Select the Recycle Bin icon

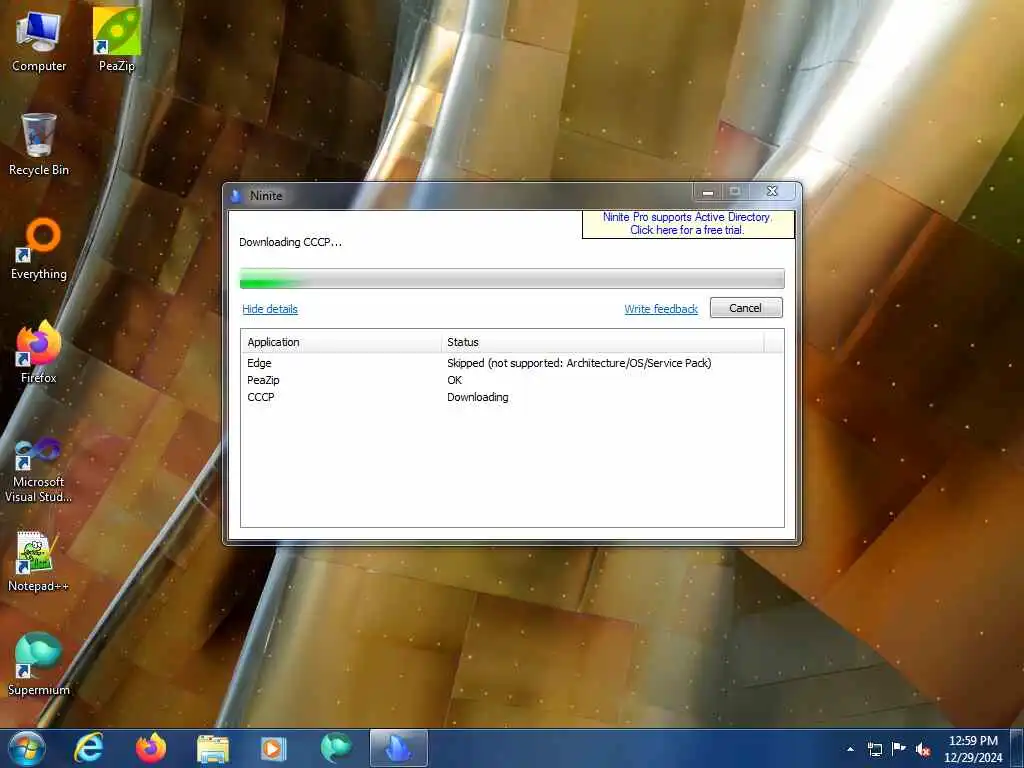[x=39, y=144]
